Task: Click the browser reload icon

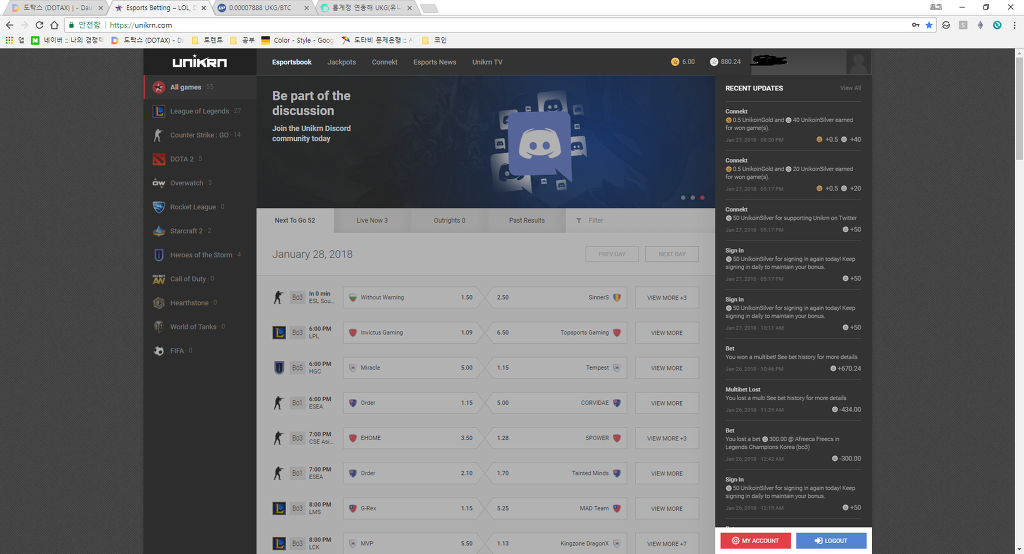Action: point(39,25)
